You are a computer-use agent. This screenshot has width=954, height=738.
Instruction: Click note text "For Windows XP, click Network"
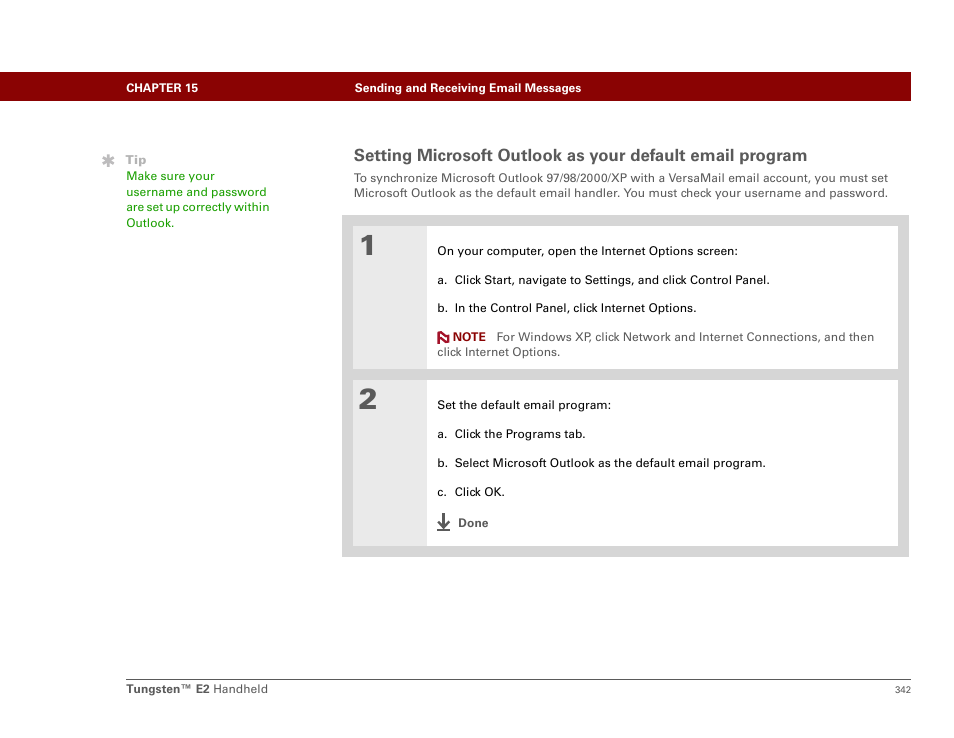[685, 337]
